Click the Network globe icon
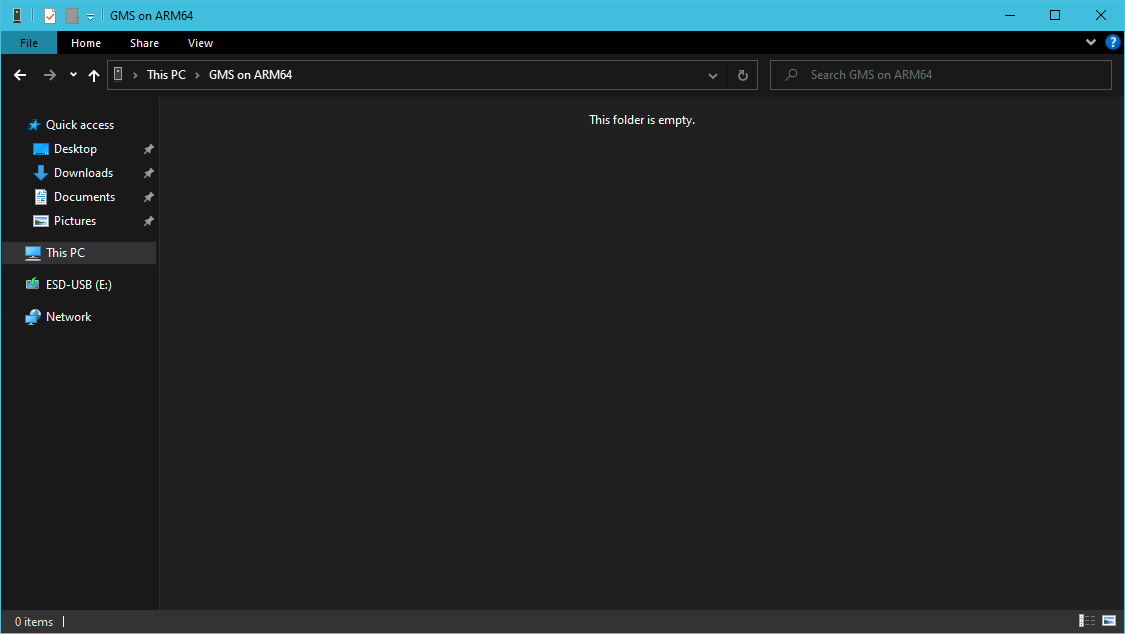Viewport: 1125px width, 634px height. tap(33, 317)
